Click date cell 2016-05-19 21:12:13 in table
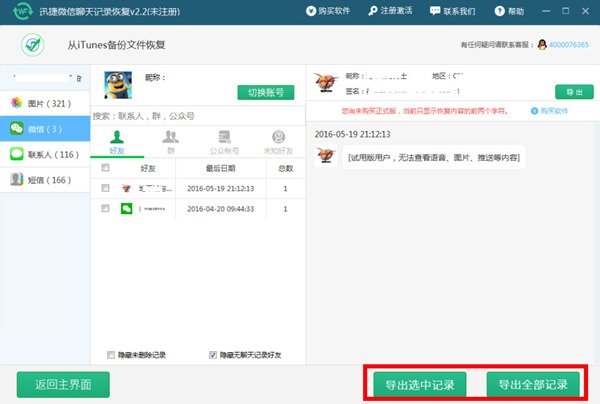The image size is (600, 404). tap(220, 188)
